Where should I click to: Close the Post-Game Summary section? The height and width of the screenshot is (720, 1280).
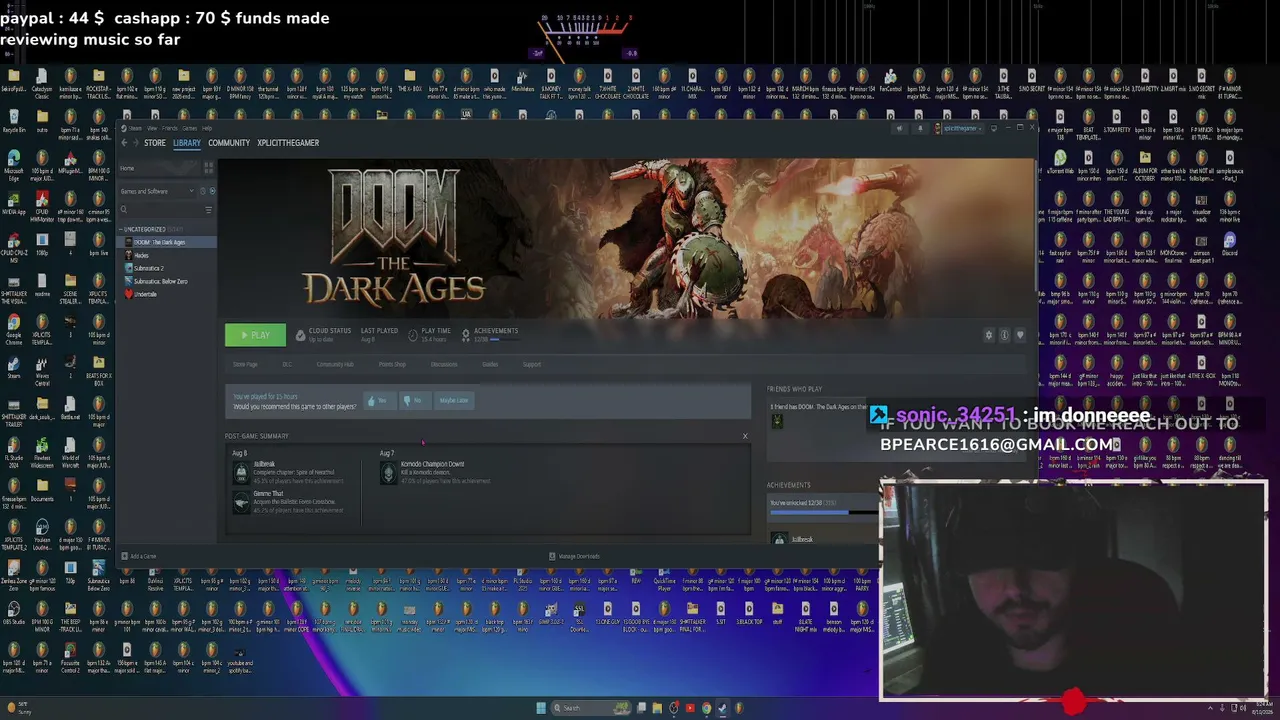click(745, 436)
